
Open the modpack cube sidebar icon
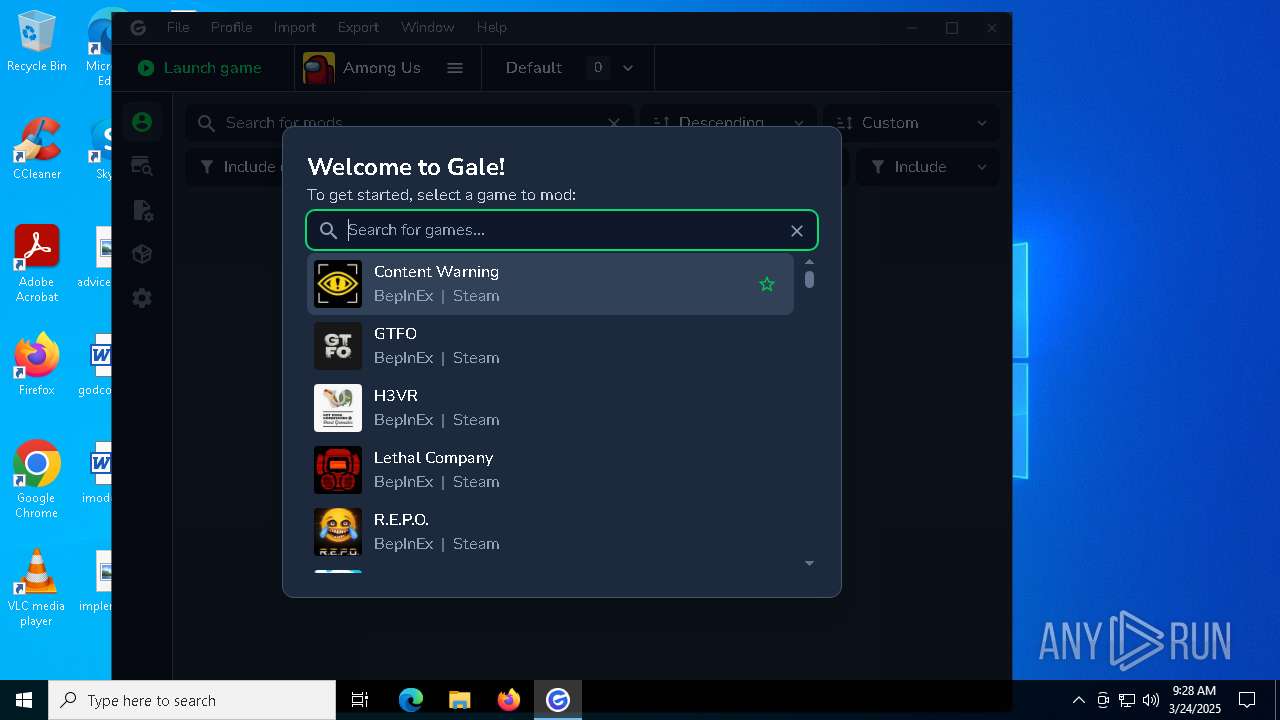click(x=142, y=254)
